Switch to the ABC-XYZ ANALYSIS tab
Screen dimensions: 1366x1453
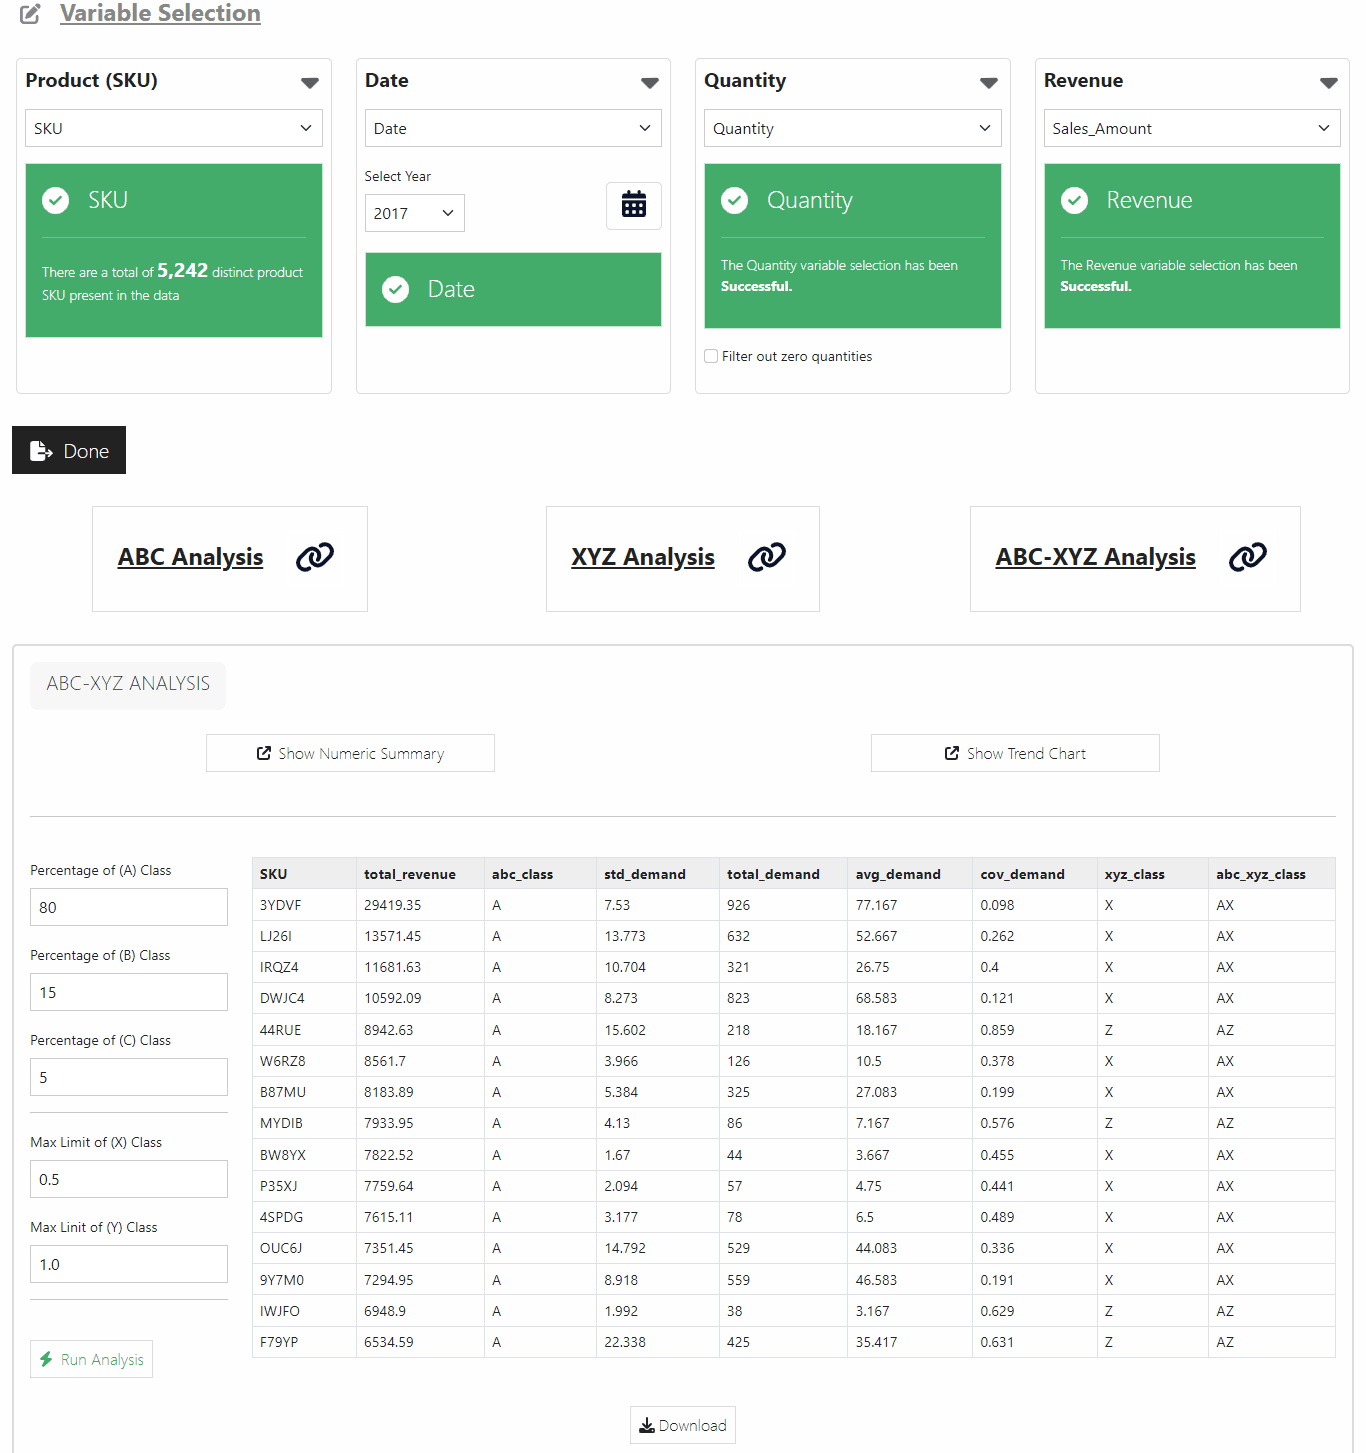coord(128,684)
